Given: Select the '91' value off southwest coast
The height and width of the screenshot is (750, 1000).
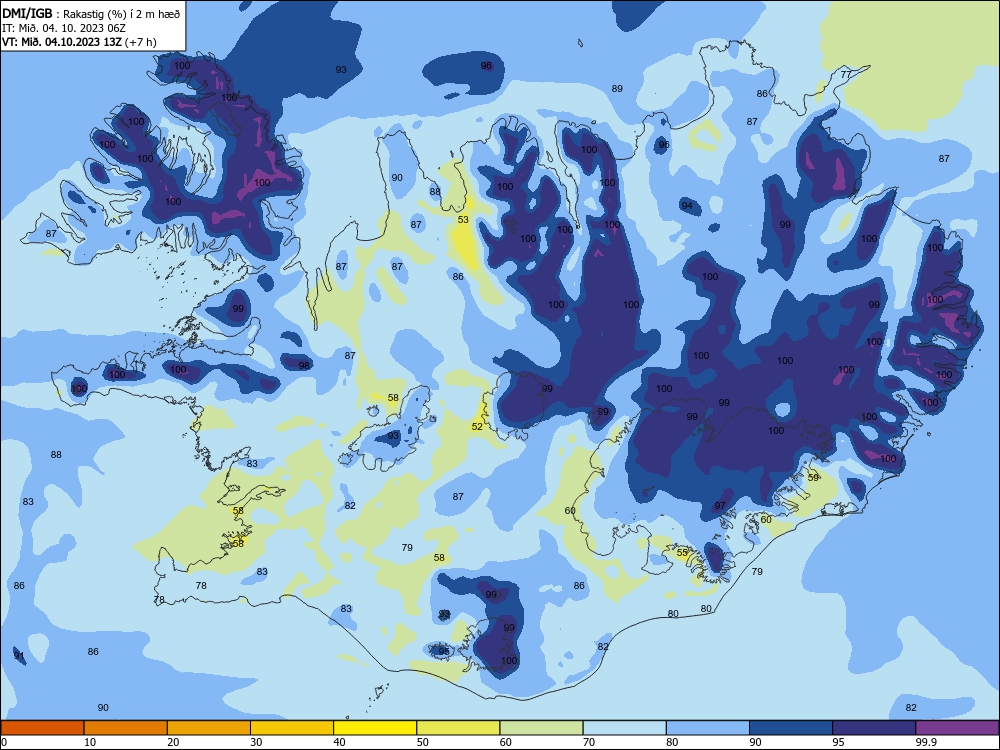Looking at the screenshot, I should (19, 656).
